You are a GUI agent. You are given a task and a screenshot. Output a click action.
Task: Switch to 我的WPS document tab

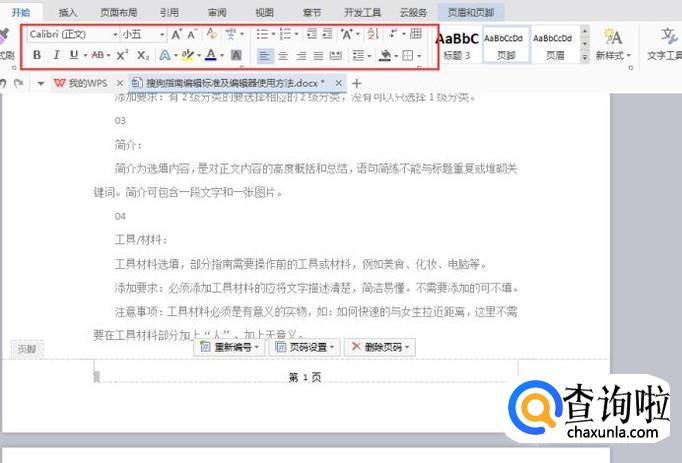(80, 83)
